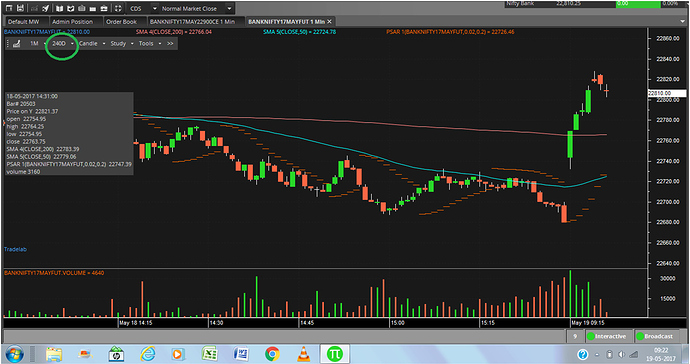Open the 240D period dropdown
This screenshot has height=364, width=690.
63,44
